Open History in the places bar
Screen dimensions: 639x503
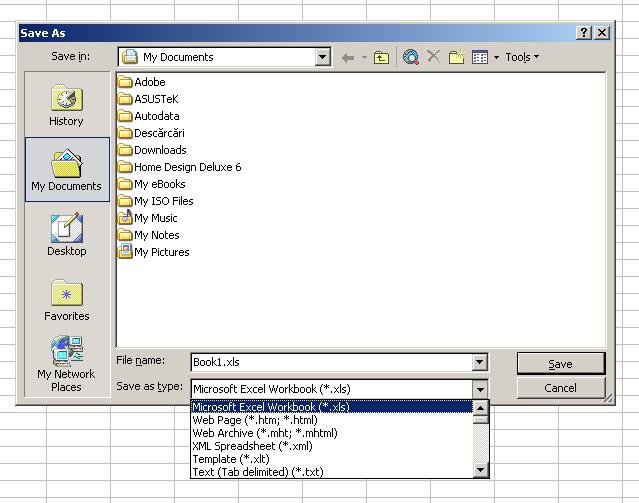pos(66,105)
